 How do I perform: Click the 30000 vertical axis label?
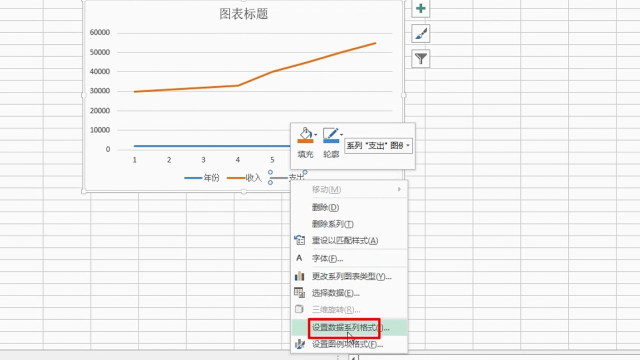100,91
